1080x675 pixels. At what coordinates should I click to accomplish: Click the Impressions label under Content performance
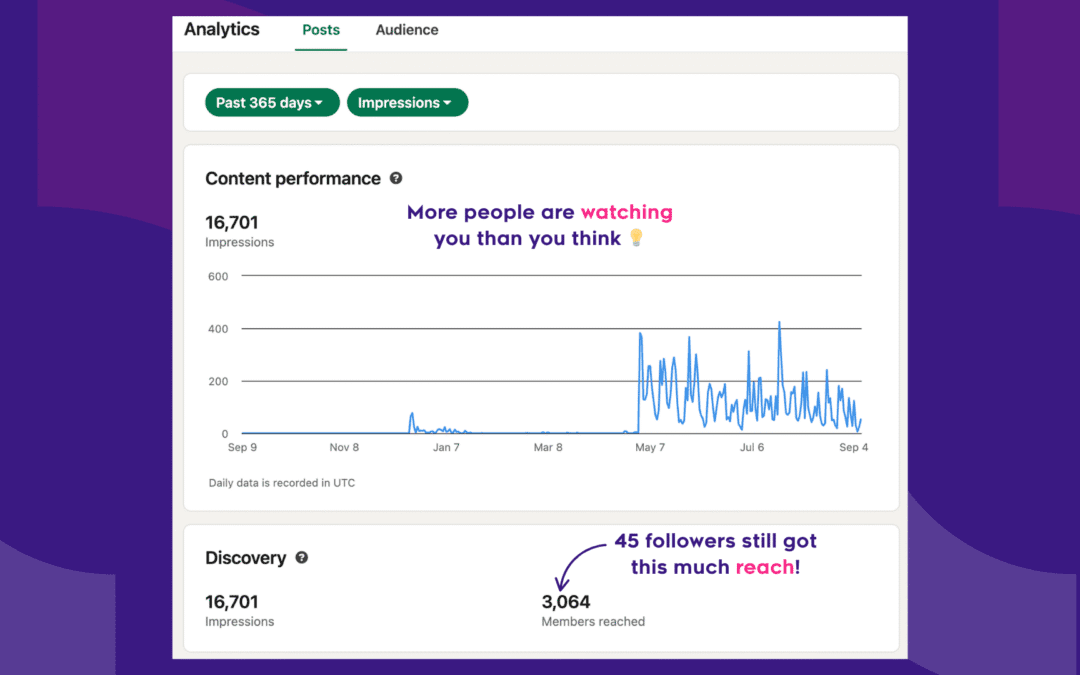[240, 242]
